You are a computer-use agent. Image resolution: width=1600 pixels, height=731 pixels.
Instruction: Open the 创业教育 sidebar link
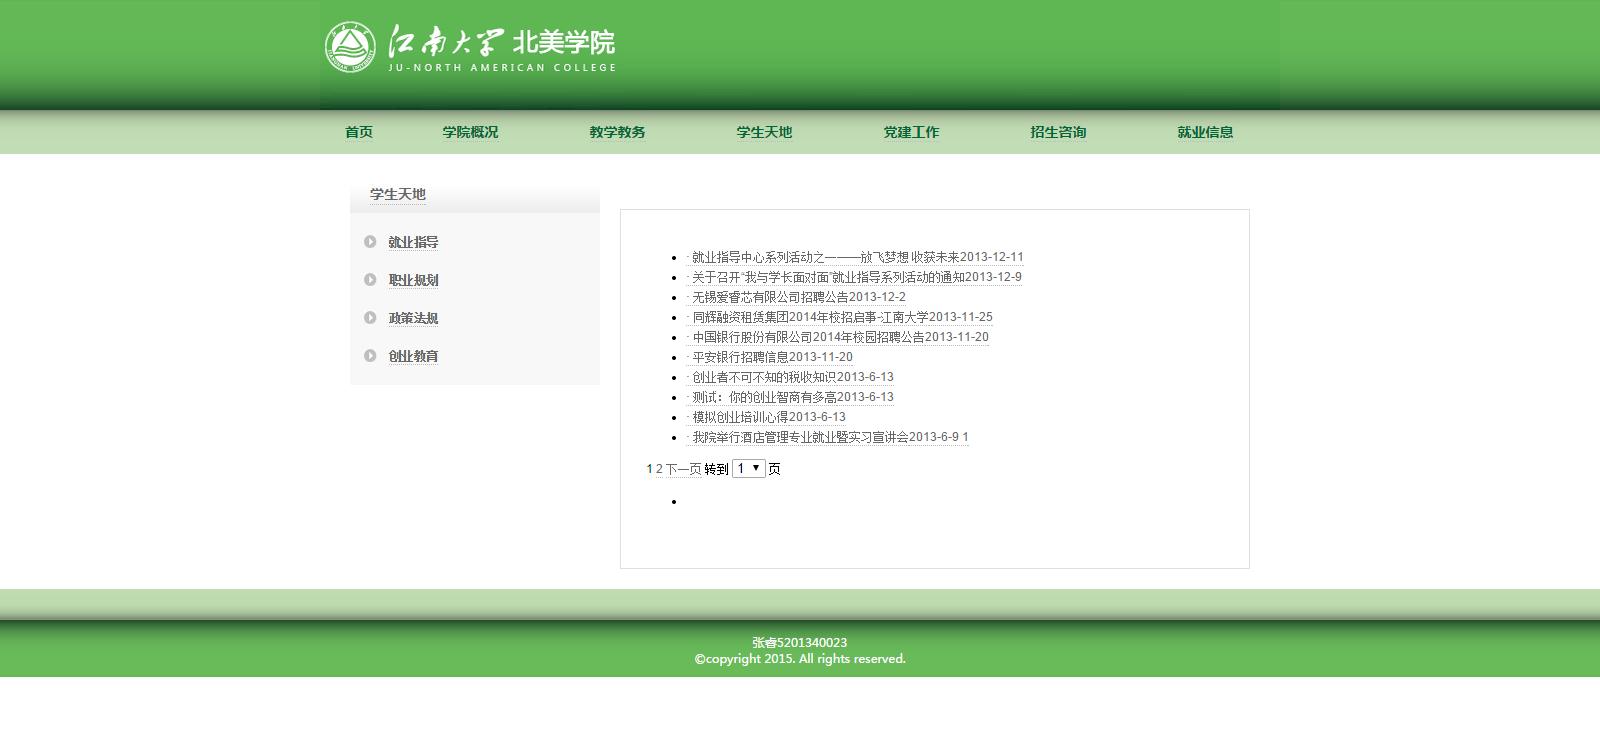[x=413, y=356]
